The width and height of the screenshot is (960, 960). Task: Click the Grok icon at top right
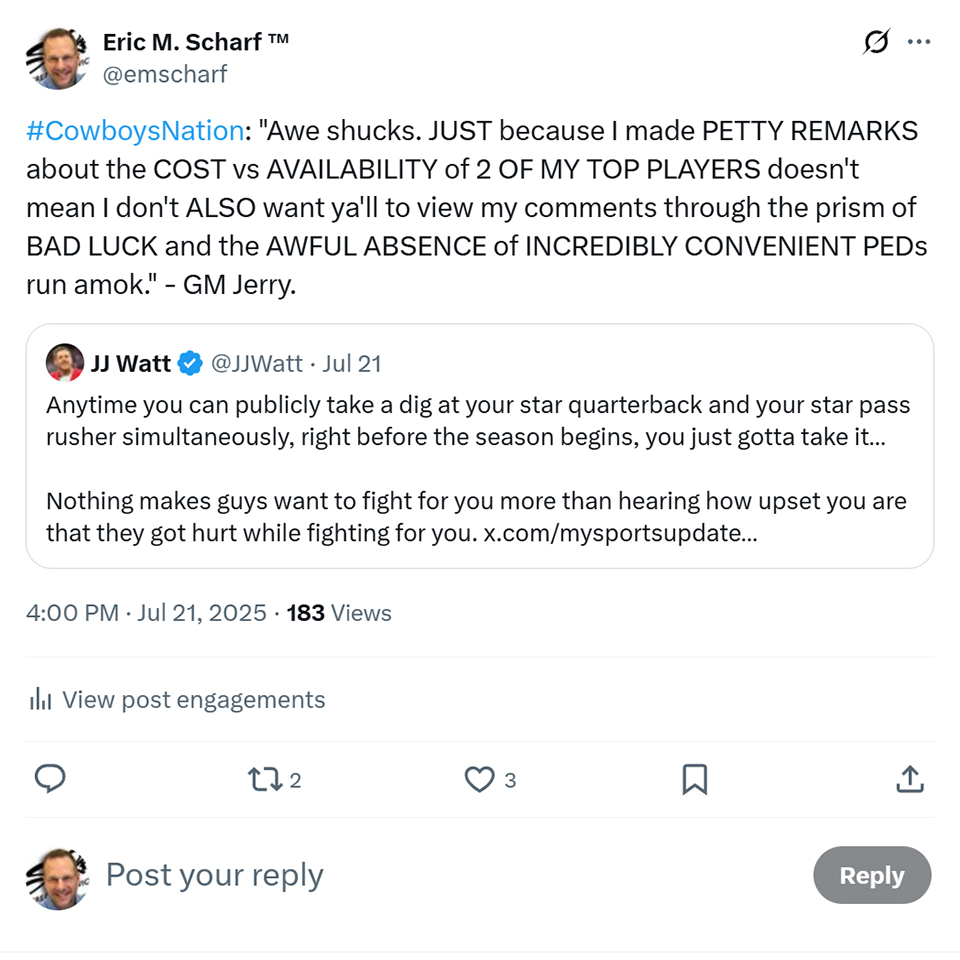(876, 42)
